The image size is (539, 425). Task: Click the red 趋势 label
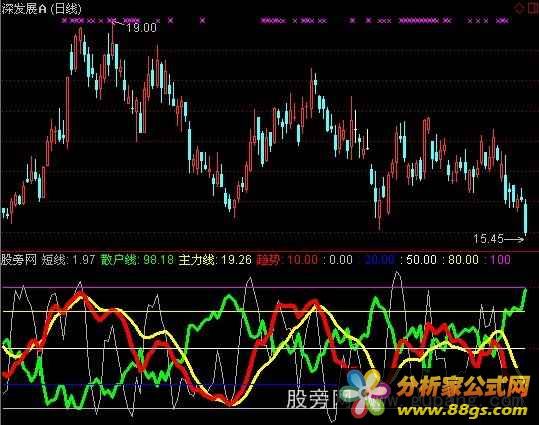tap(268, 260)
